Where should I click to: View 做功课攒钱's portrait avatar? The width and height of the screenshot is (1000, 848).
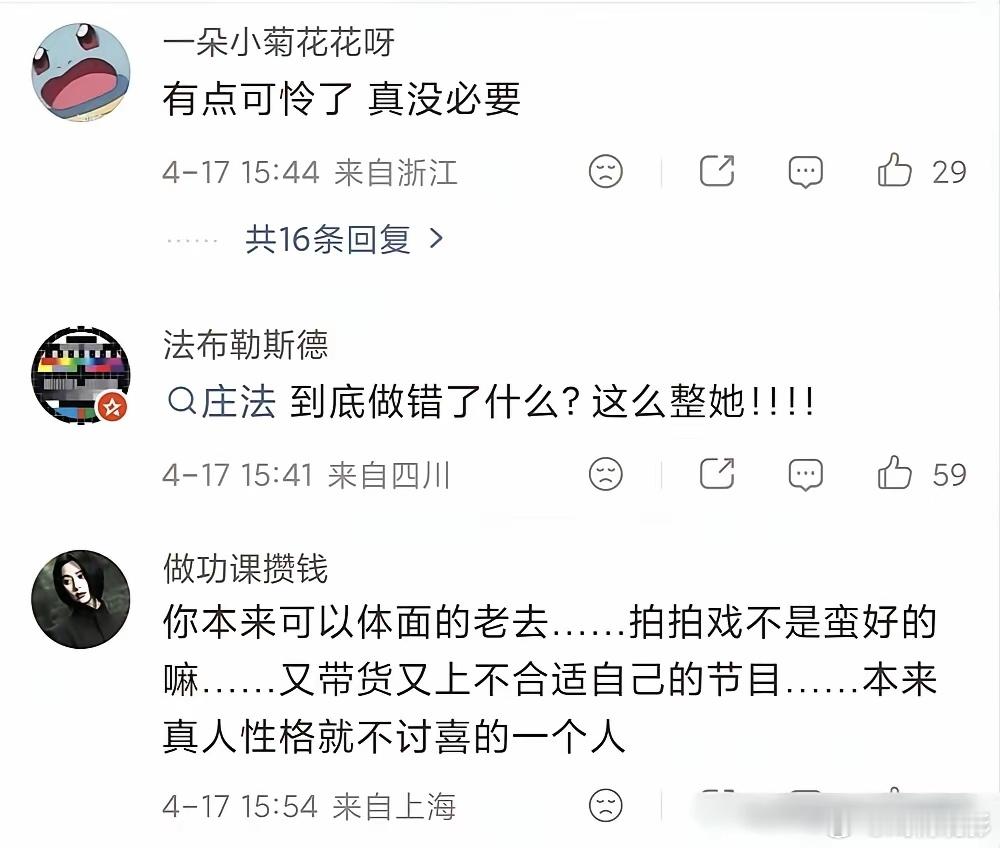click(80, 599)
